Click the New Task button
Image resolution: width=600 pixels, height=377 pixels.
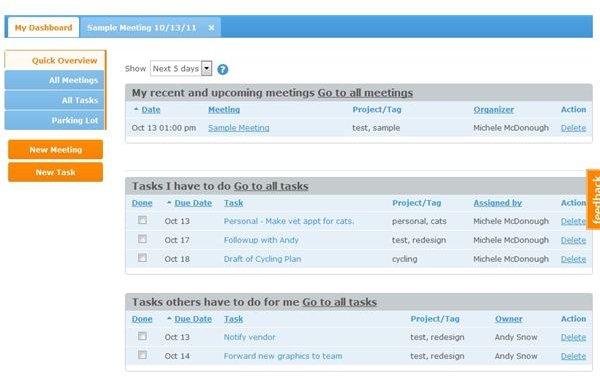coord(55,172)
